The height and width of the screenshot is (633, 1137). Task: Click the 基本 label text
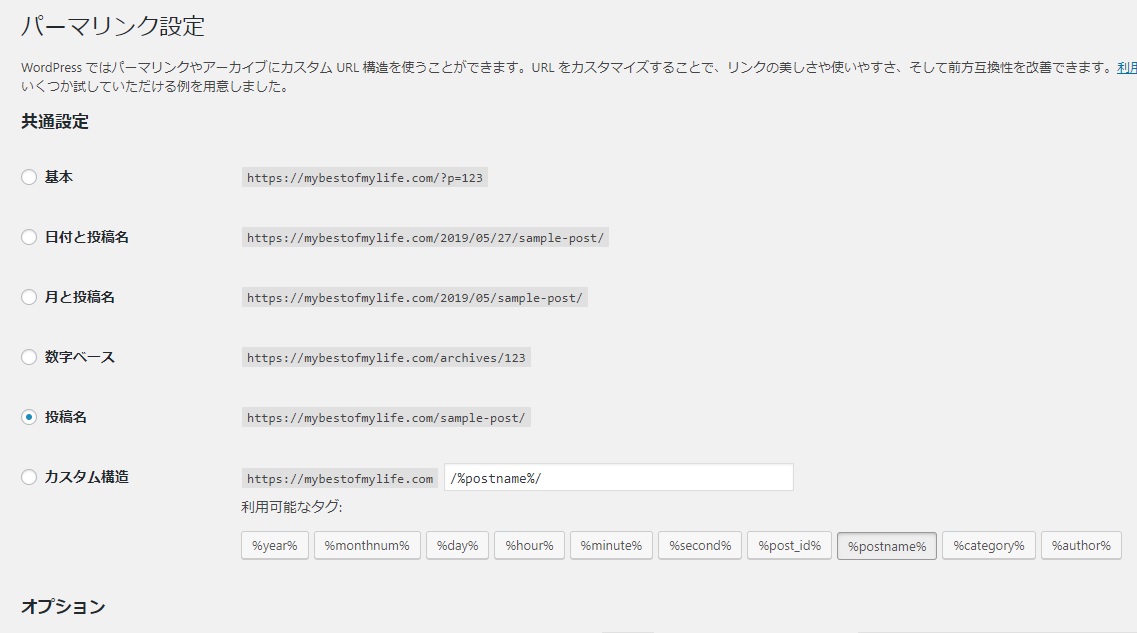click(x=59, y=177)
